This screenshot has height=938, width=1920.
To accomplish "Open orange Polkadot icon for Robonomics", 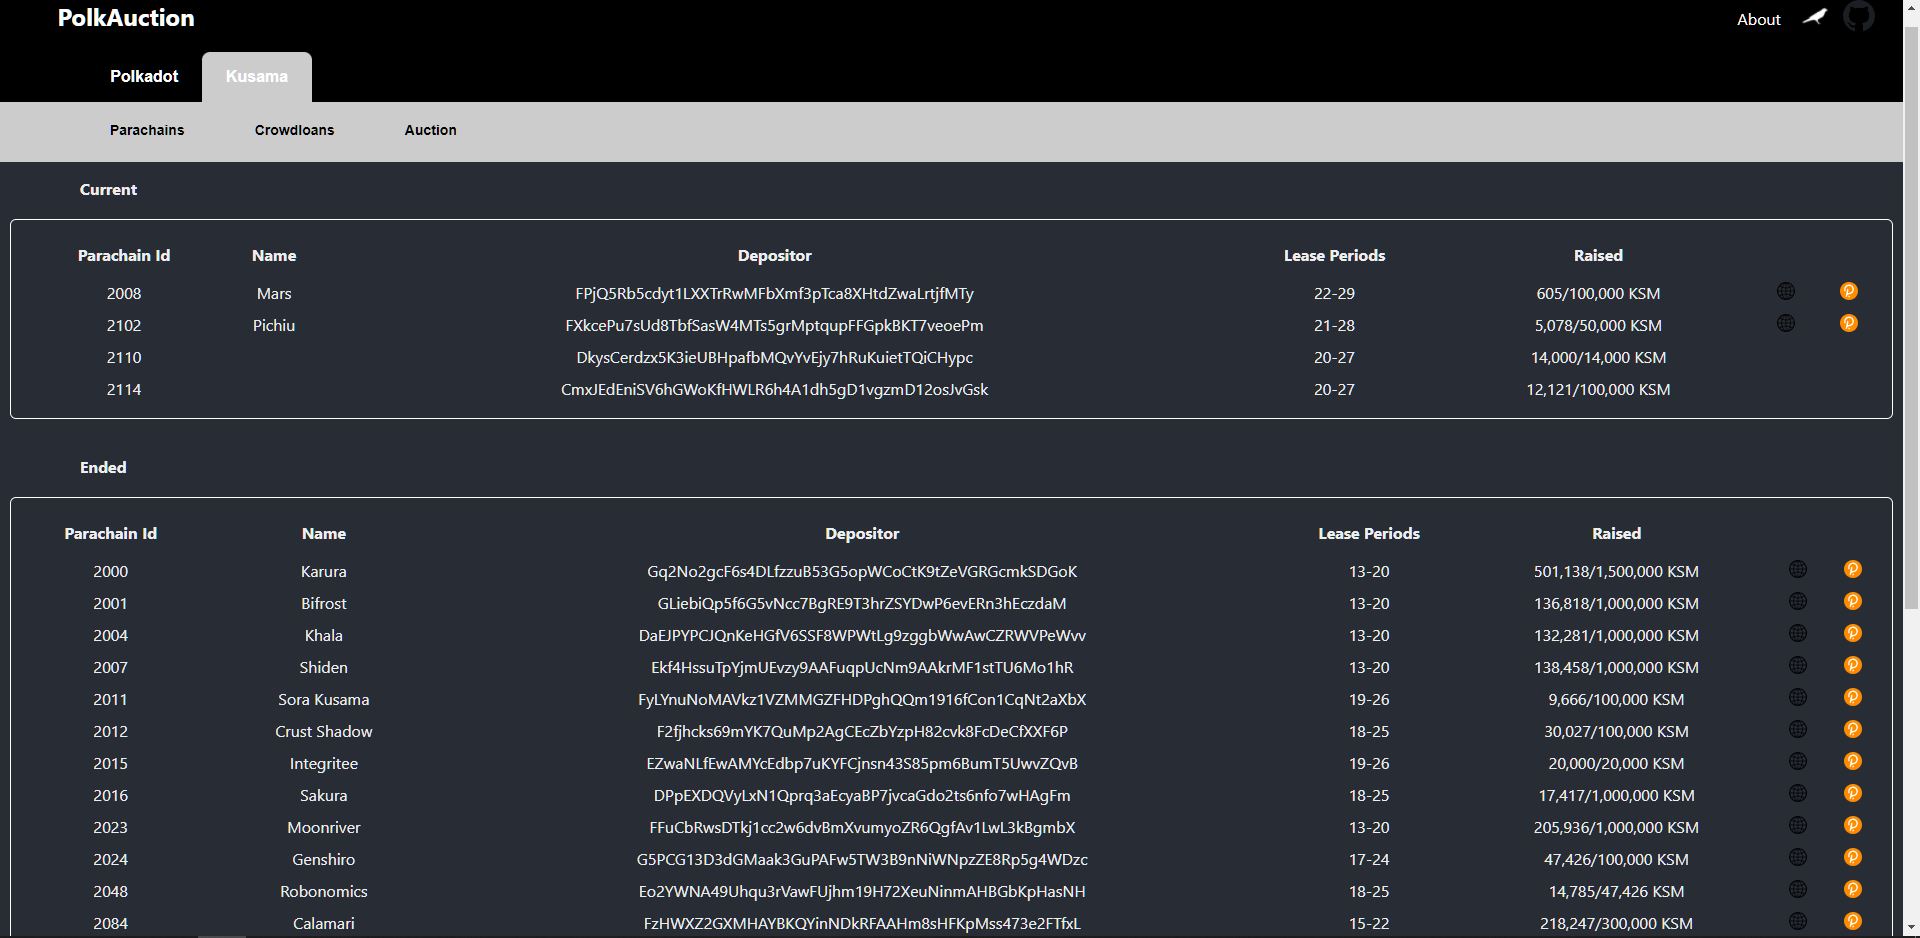I will [1853, 889].
